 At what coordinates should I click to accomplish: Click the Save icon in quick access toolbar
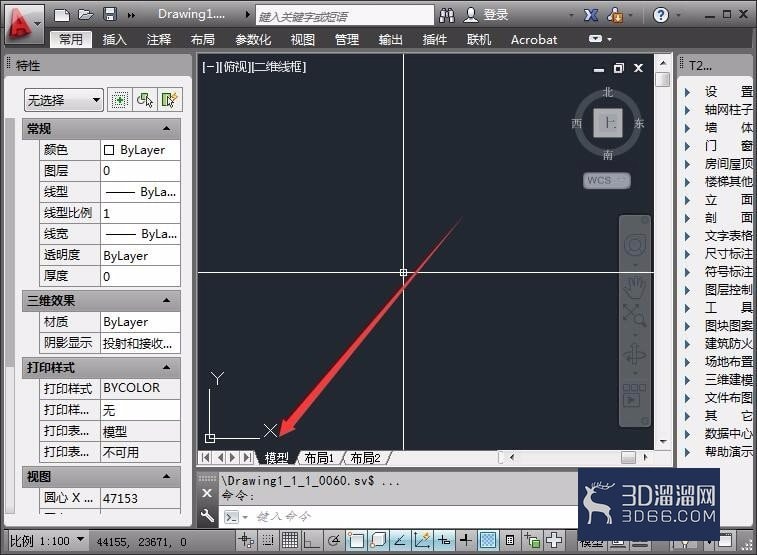click(110, 14)
